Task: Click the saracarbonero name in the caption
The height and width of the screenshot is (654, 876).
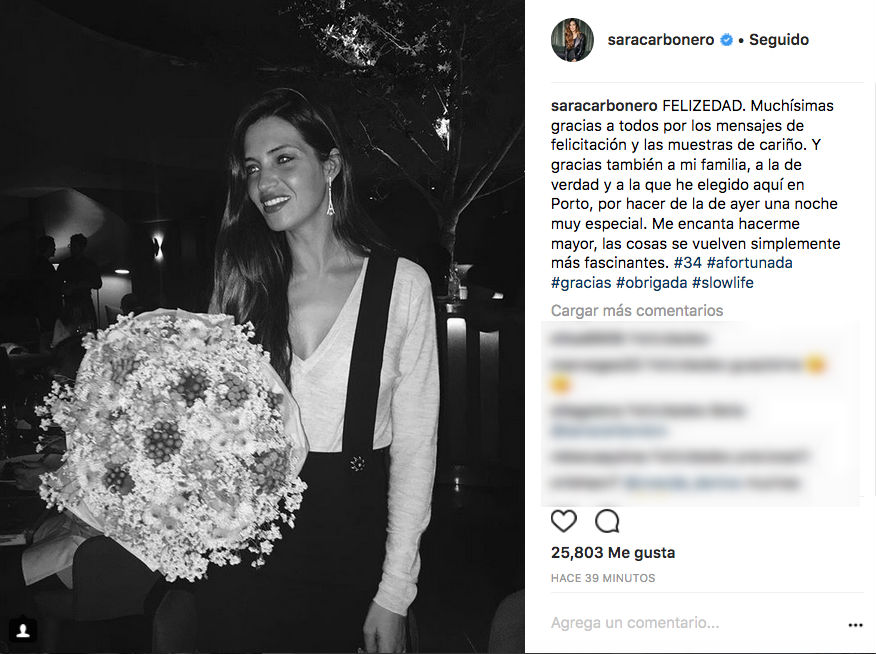Action: pyautogui.click(x=604, y=106)
